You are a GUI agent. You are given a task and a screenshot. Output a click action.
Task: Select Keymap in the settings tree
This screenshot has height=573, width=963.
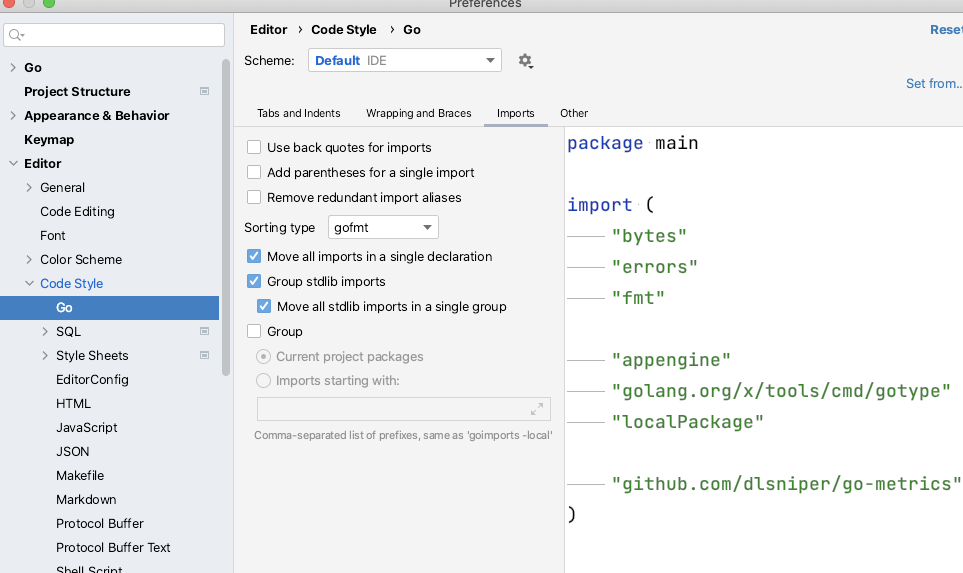(x=49, y=139)
